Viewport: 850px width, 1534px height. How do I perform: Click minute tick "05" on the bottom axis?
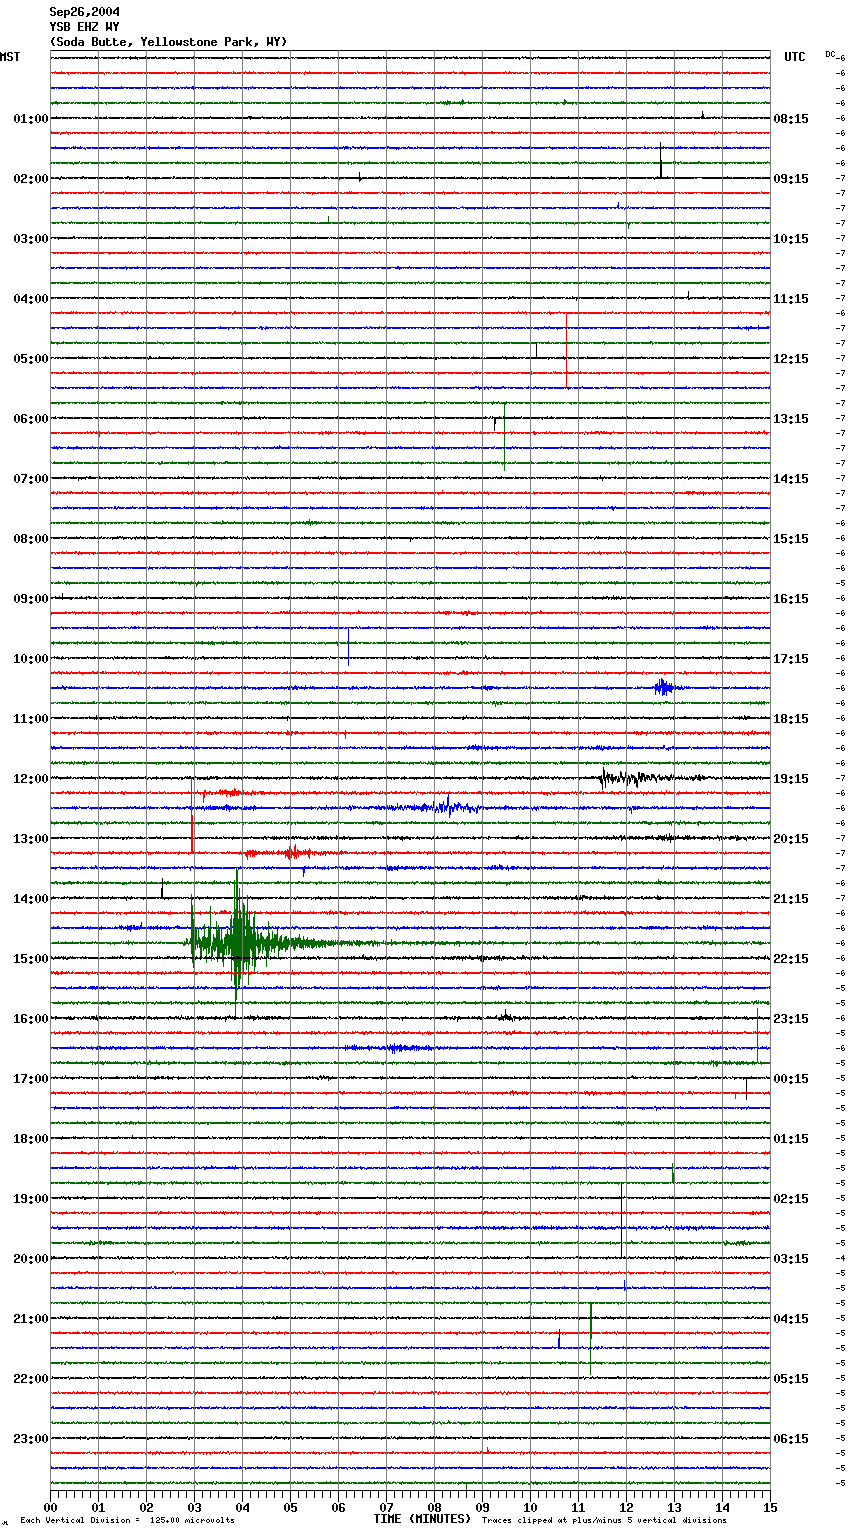click(290, 1507)
